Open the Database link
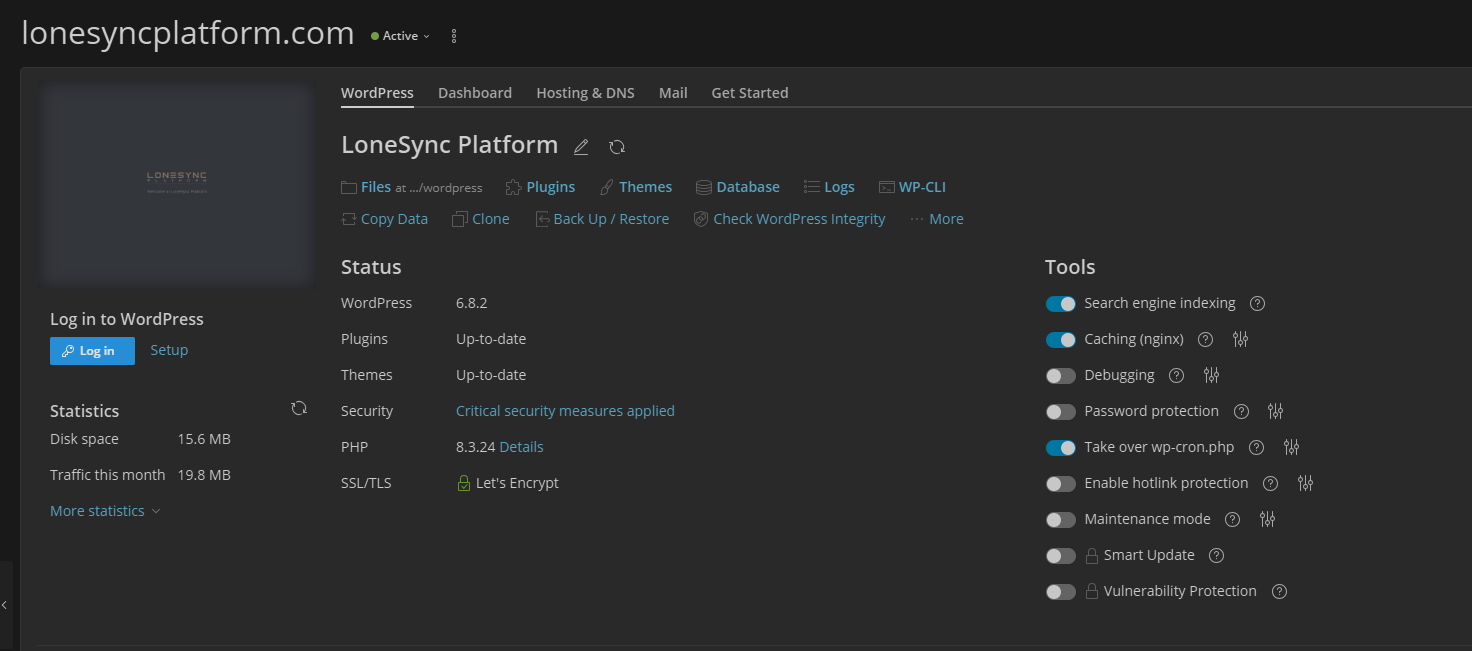 point(738,187)
